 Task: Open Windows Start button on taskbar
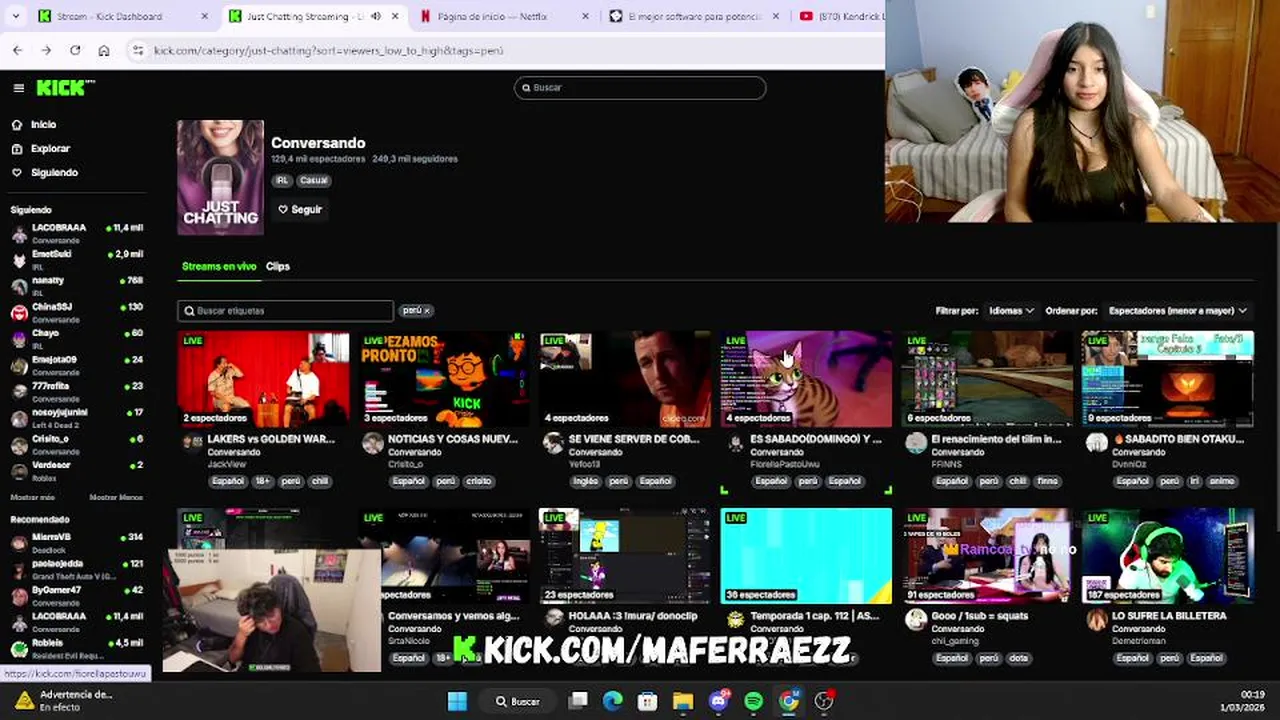[x=457, y=701]
